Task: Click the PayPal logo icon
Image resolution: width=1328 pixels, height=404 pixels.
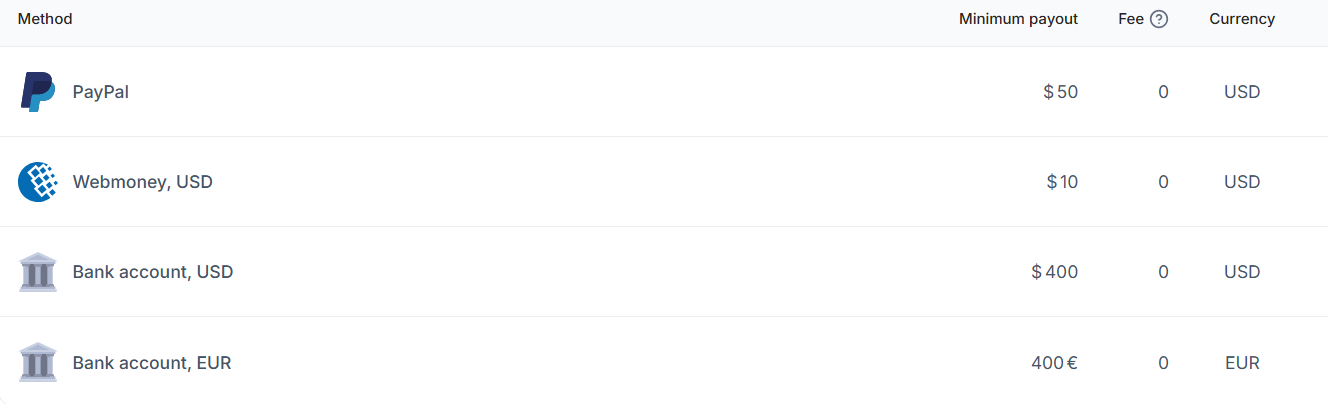Action: 38,92
